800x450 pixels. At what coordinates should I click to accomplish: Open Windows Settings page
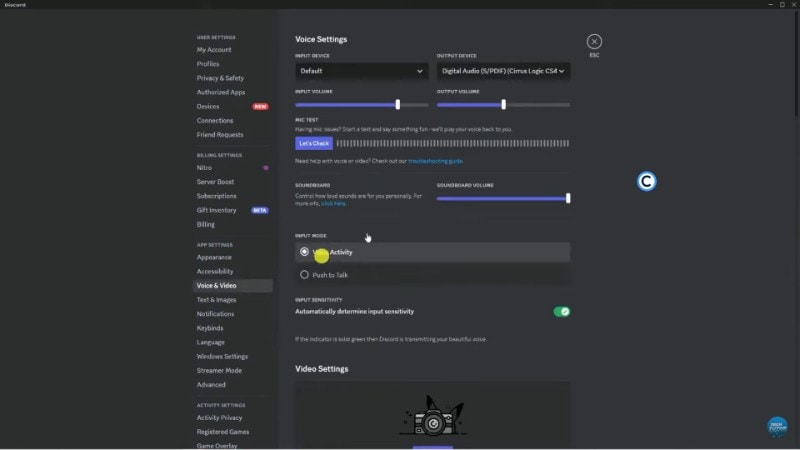pyautogui.click(x=222, y=357)
